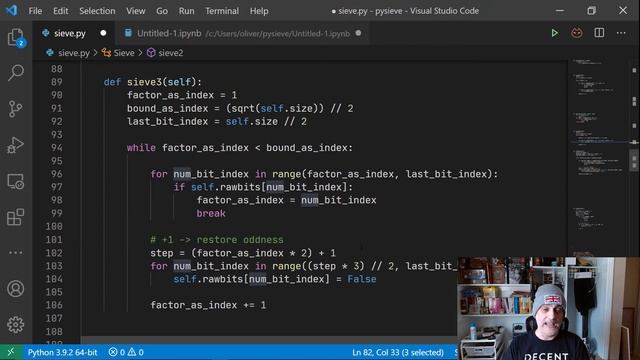The width and height of the screenshot is (640, 360).
Task: Click 'factor_as_index += 1' line
Action: 208,305
